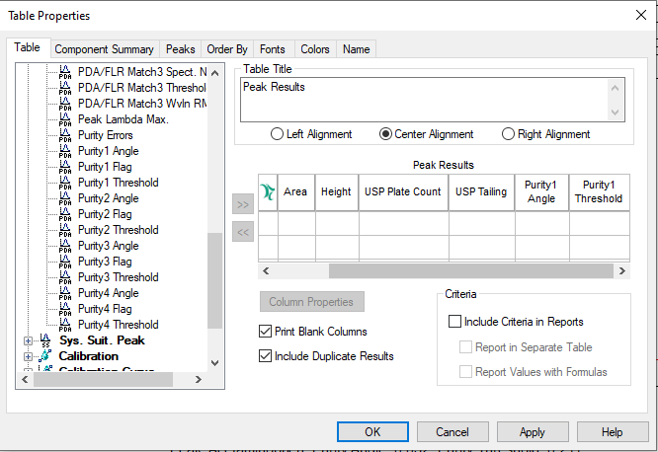Click the Sys. Suit. Peak folder icon
Viewport: 658px width, 452px height.
pyautogui.click(x=46, y=341)
